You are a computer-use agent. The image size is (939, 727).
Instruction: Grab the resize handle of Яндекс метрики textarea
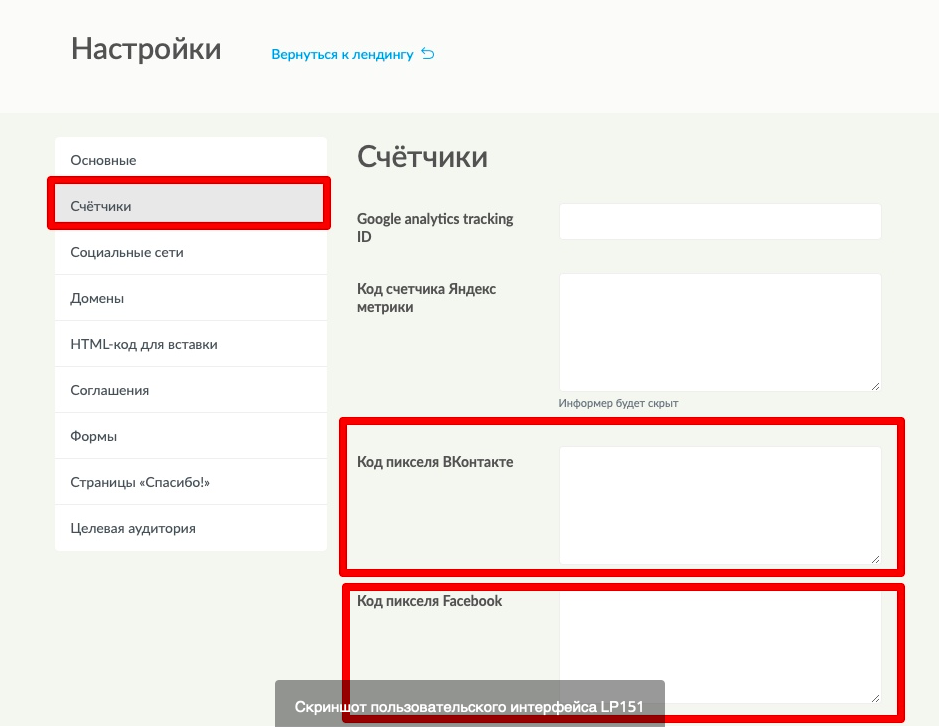pyautogui.click(x=876, y=386)
